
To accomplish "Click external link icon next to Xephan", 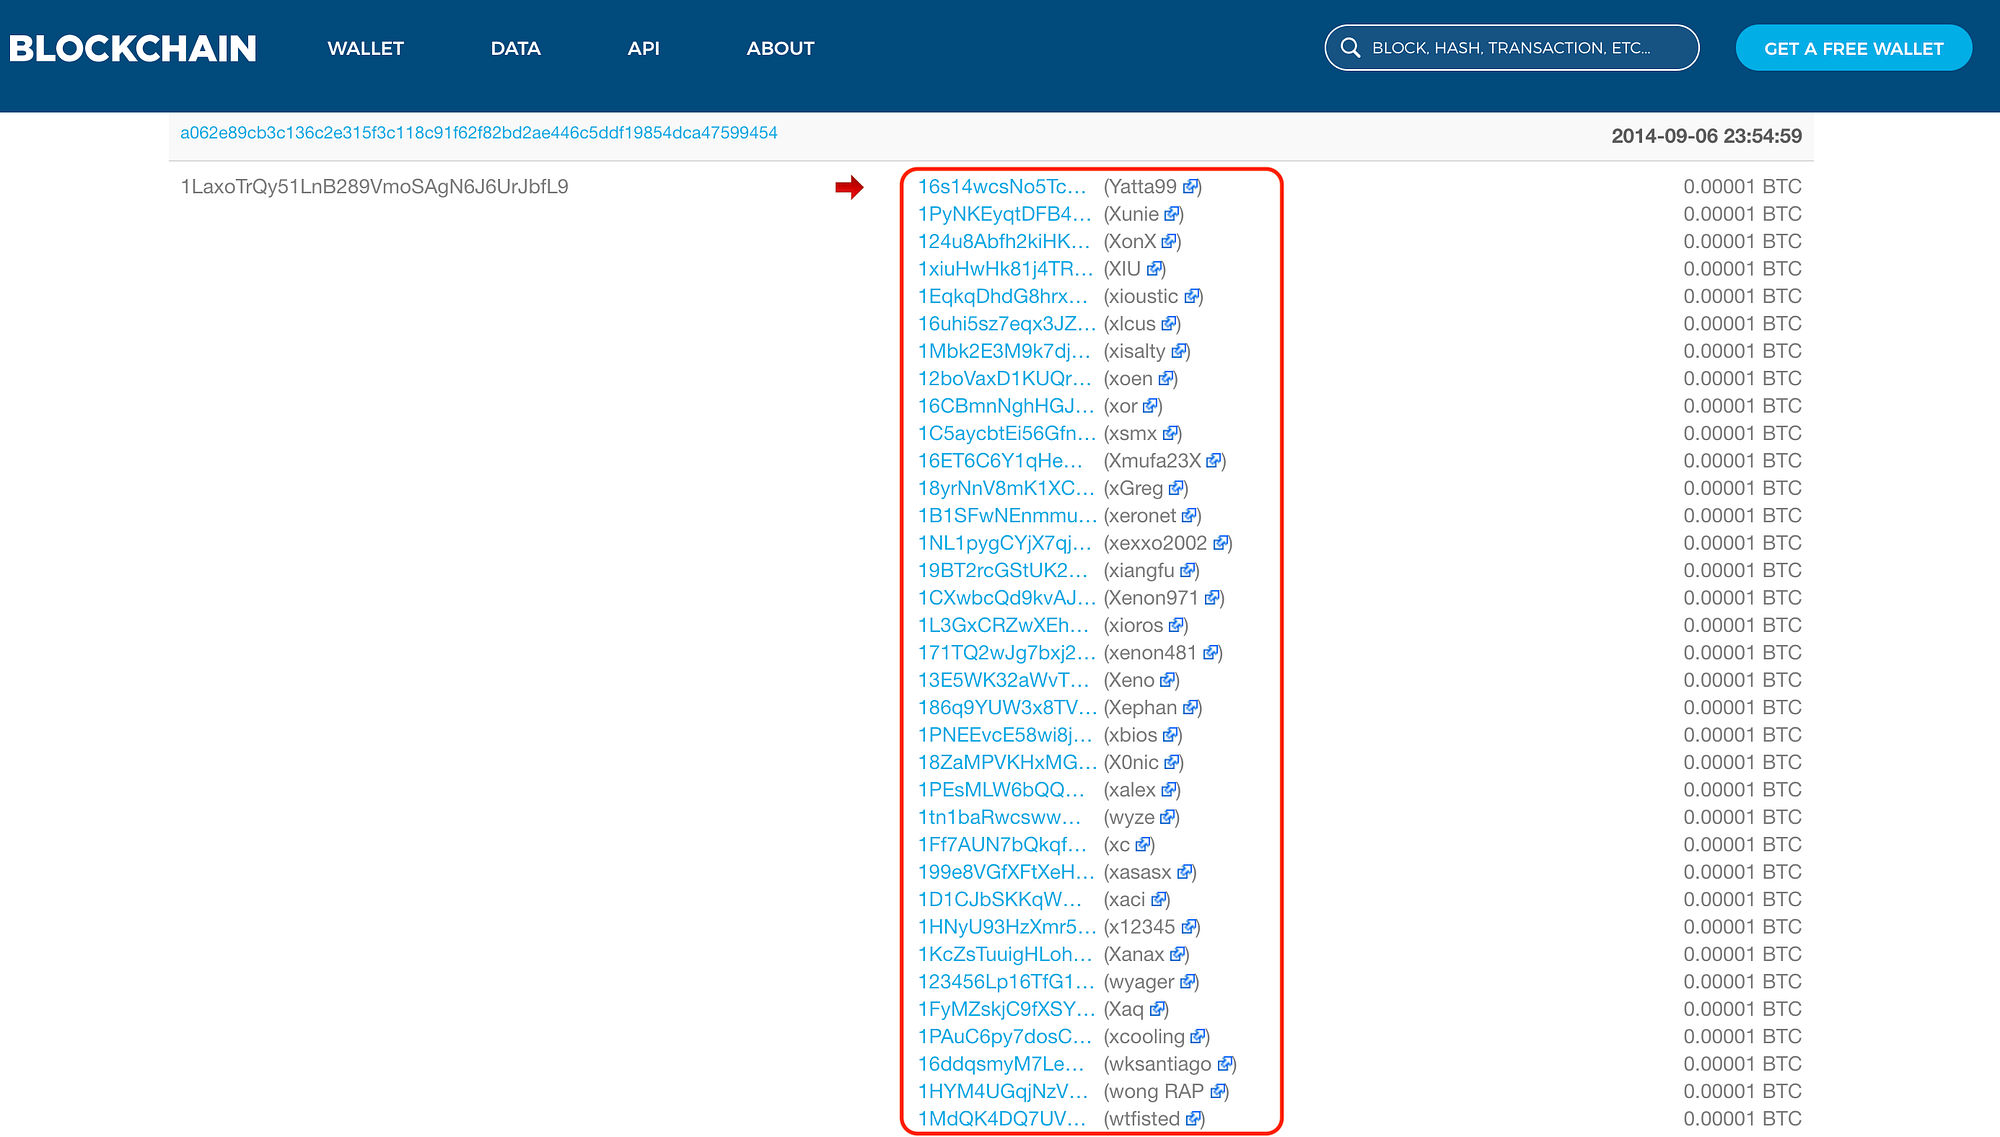I will coord(1190,708).
